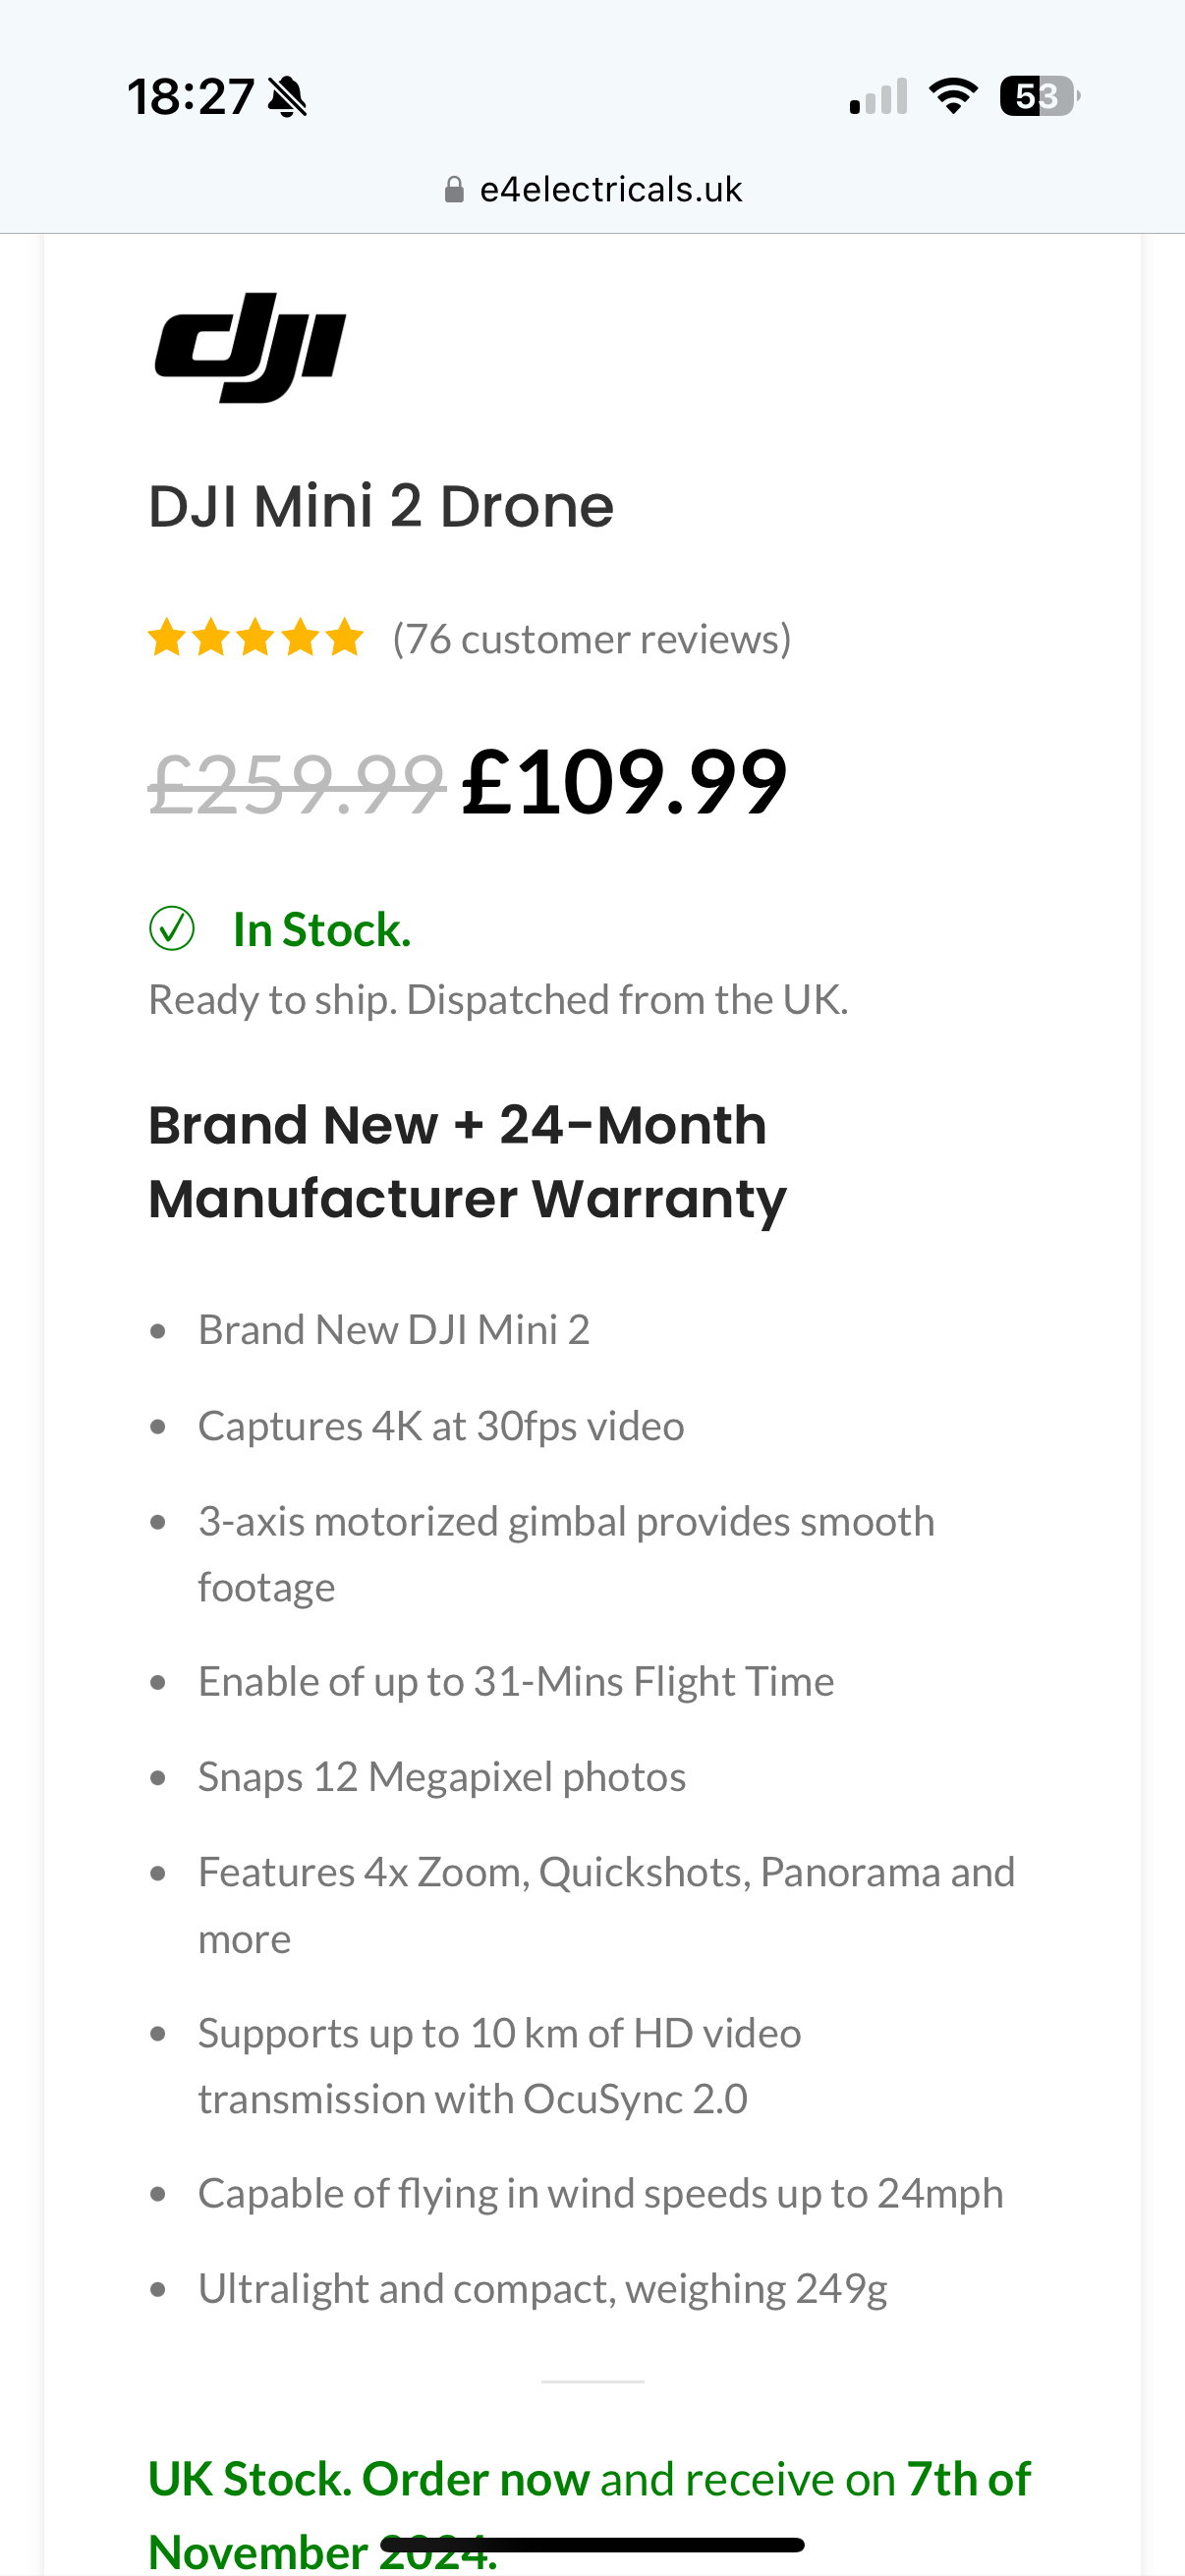This screenshot has width=1185, height=2576.
Task: Tap the DJI Mini 2 Drone title
Action: (x=380, y=506)
